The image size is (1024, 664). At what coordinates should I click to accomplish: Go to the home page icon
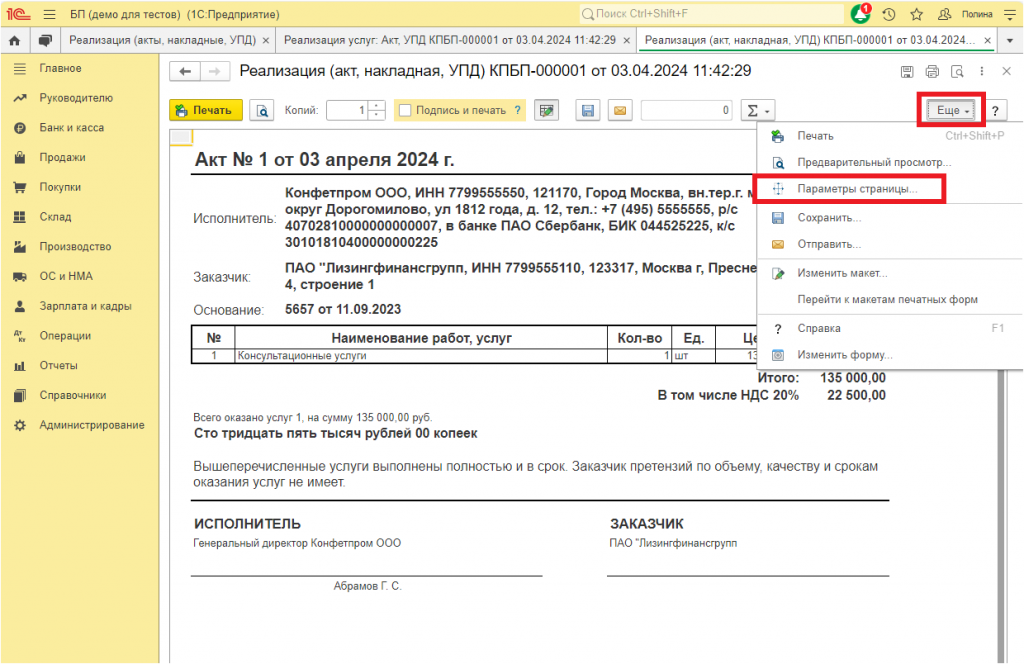click(x=14, y=40)
